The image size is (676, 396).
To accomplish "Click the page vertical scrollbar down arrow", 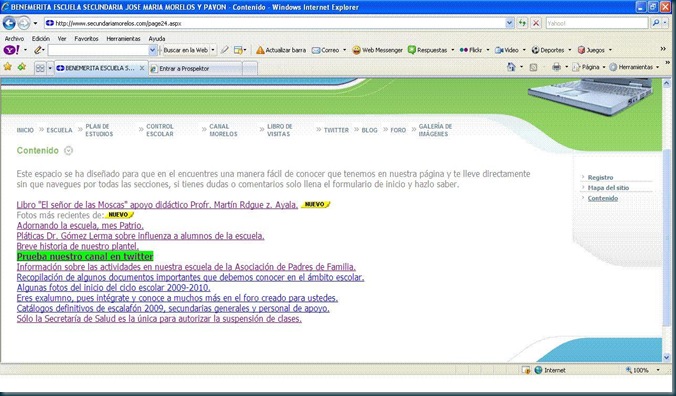I will (667, 357).
